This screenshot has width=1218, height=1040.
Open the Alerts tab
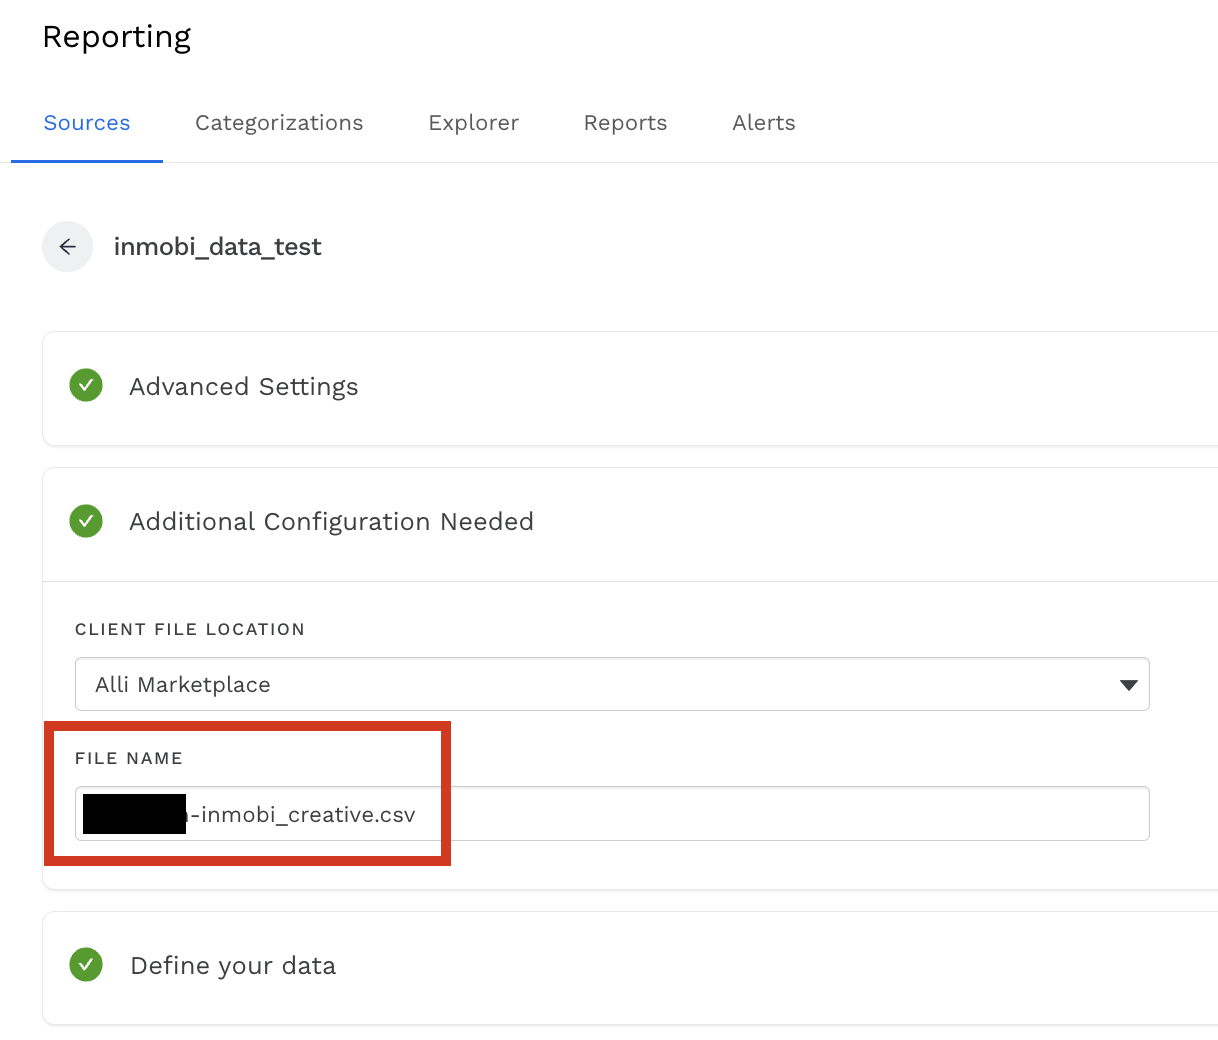763,123
